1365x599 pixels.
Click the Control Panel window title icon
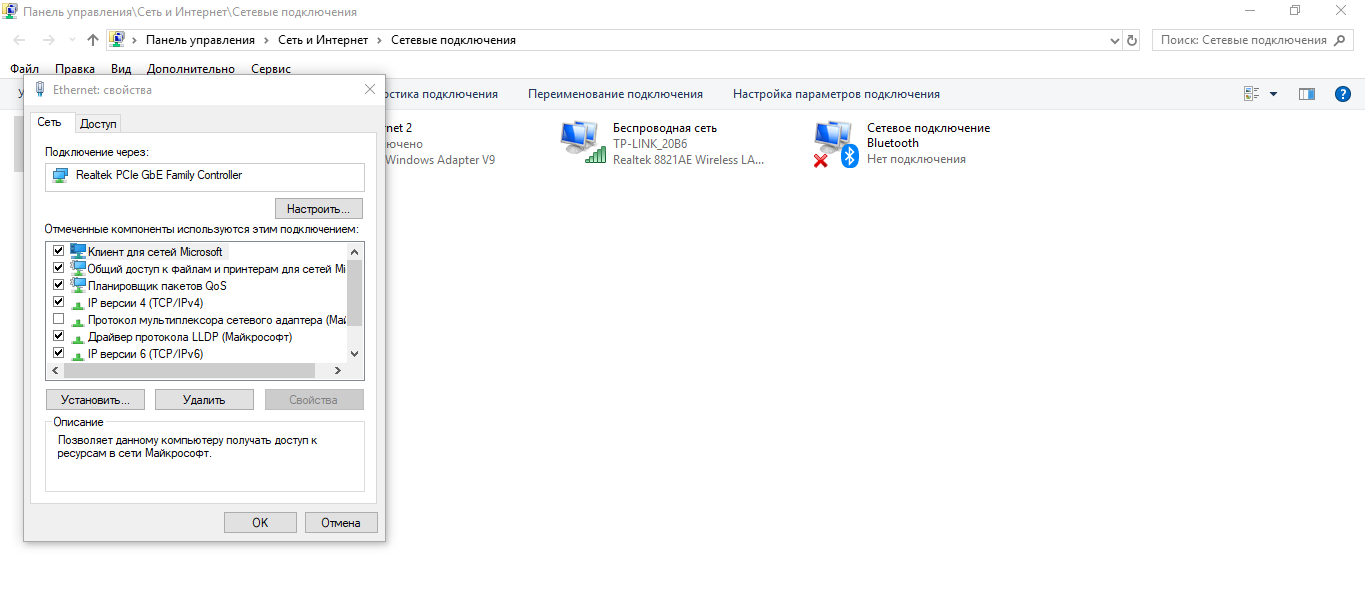click(x=10, y=11)
